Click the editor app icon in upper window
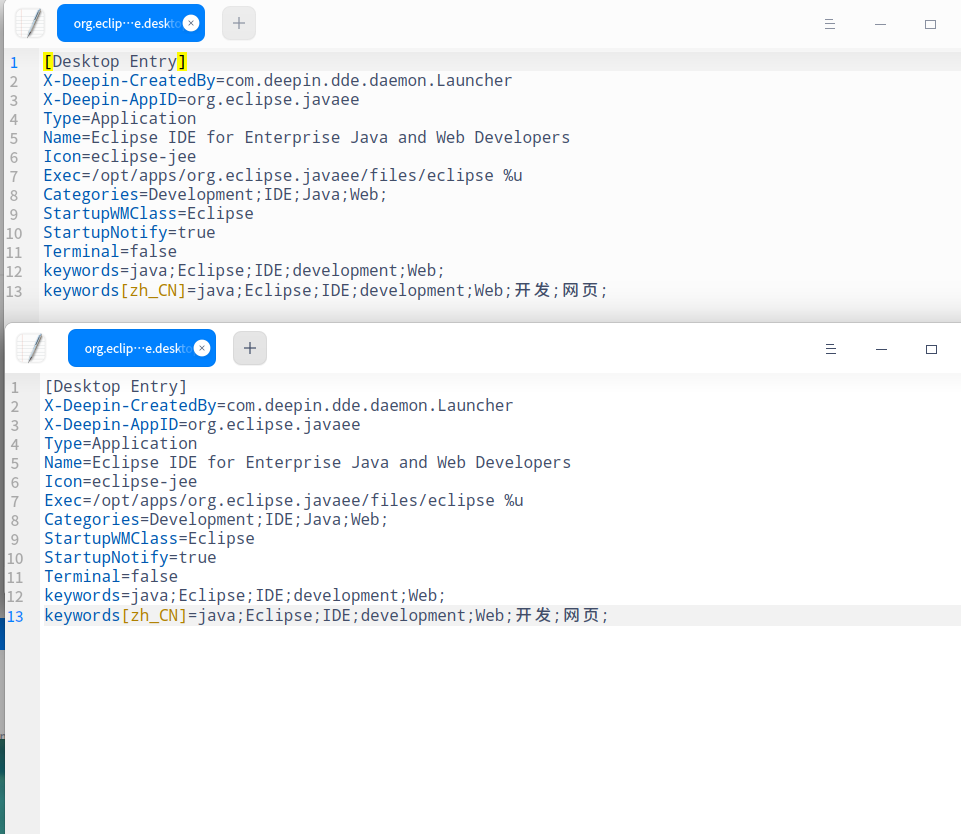Screen dimensions: 961x834 [30, 23]
